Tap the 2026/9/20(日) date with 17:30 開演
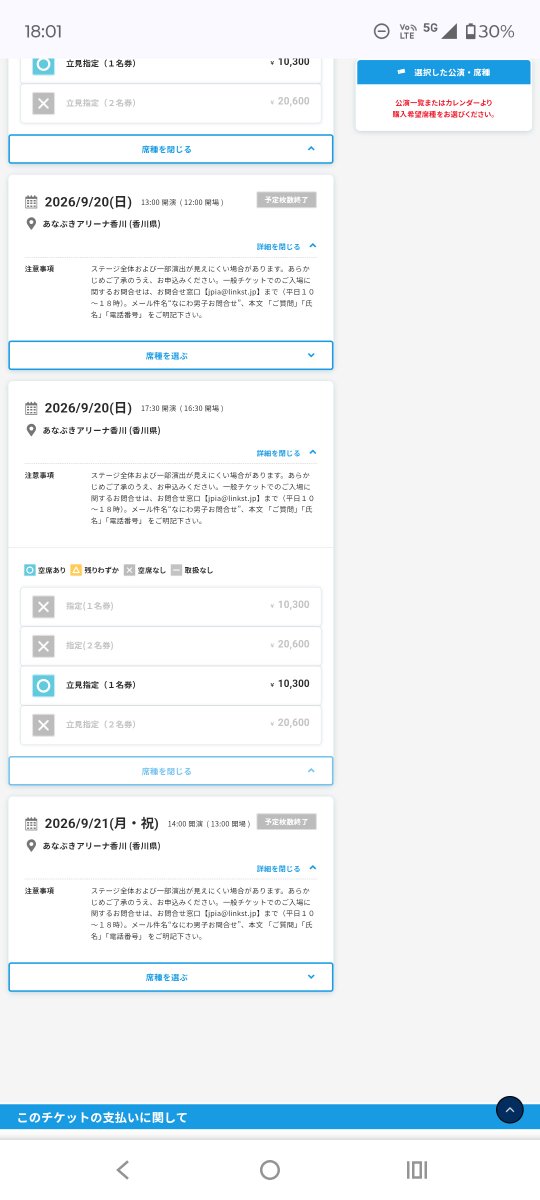540x1200 pixels. pyautogui.click(x=88, y=408)
